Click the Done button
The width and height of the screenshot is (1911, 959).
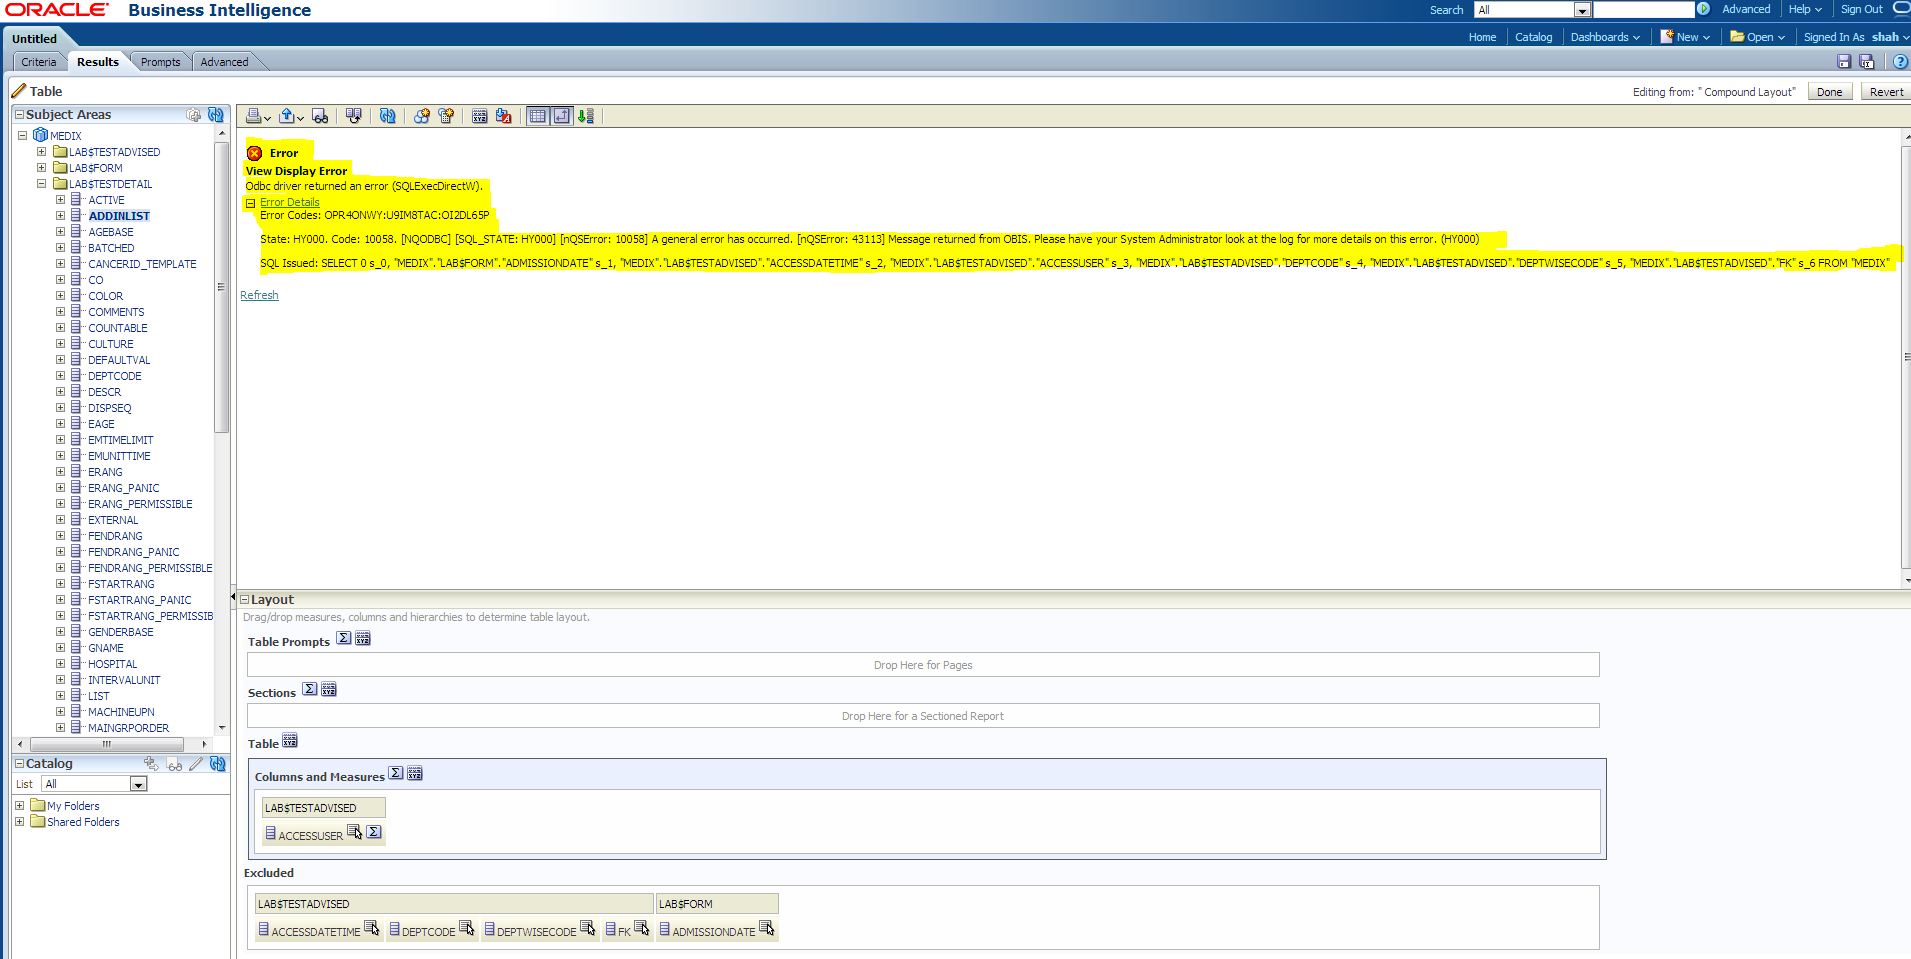click(x=1829, y=92)
